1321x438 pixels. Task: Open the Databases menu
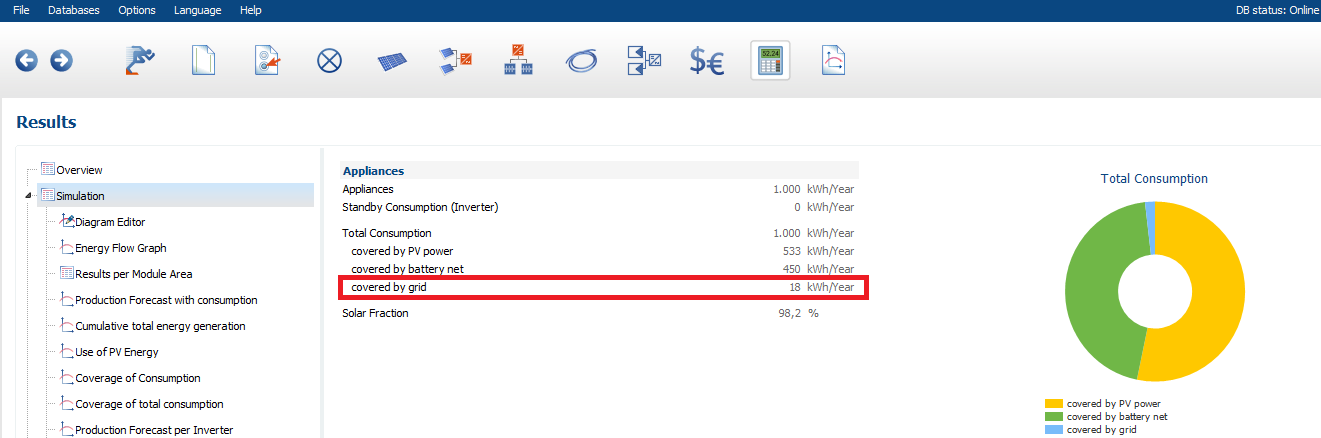click(x=74, y=10)
